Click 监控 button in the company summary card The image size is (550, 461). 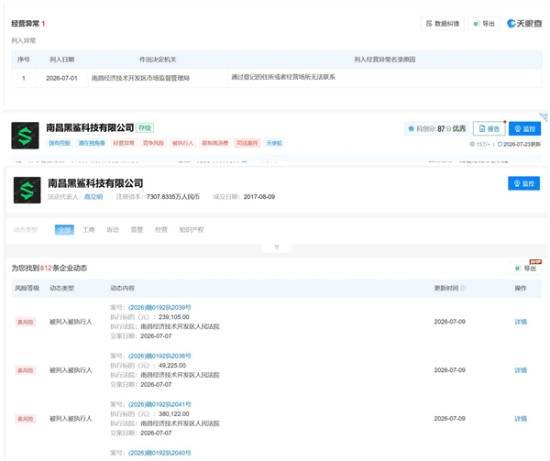point(524,183)
